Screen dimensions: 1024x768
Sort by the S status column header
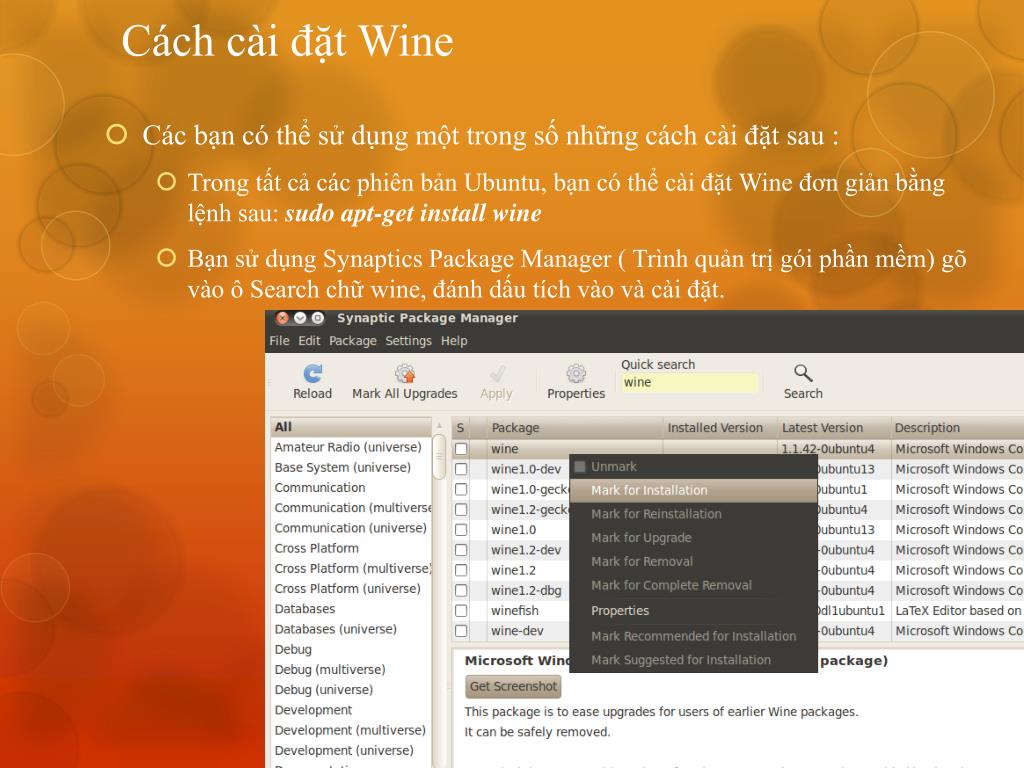(460, 428)
